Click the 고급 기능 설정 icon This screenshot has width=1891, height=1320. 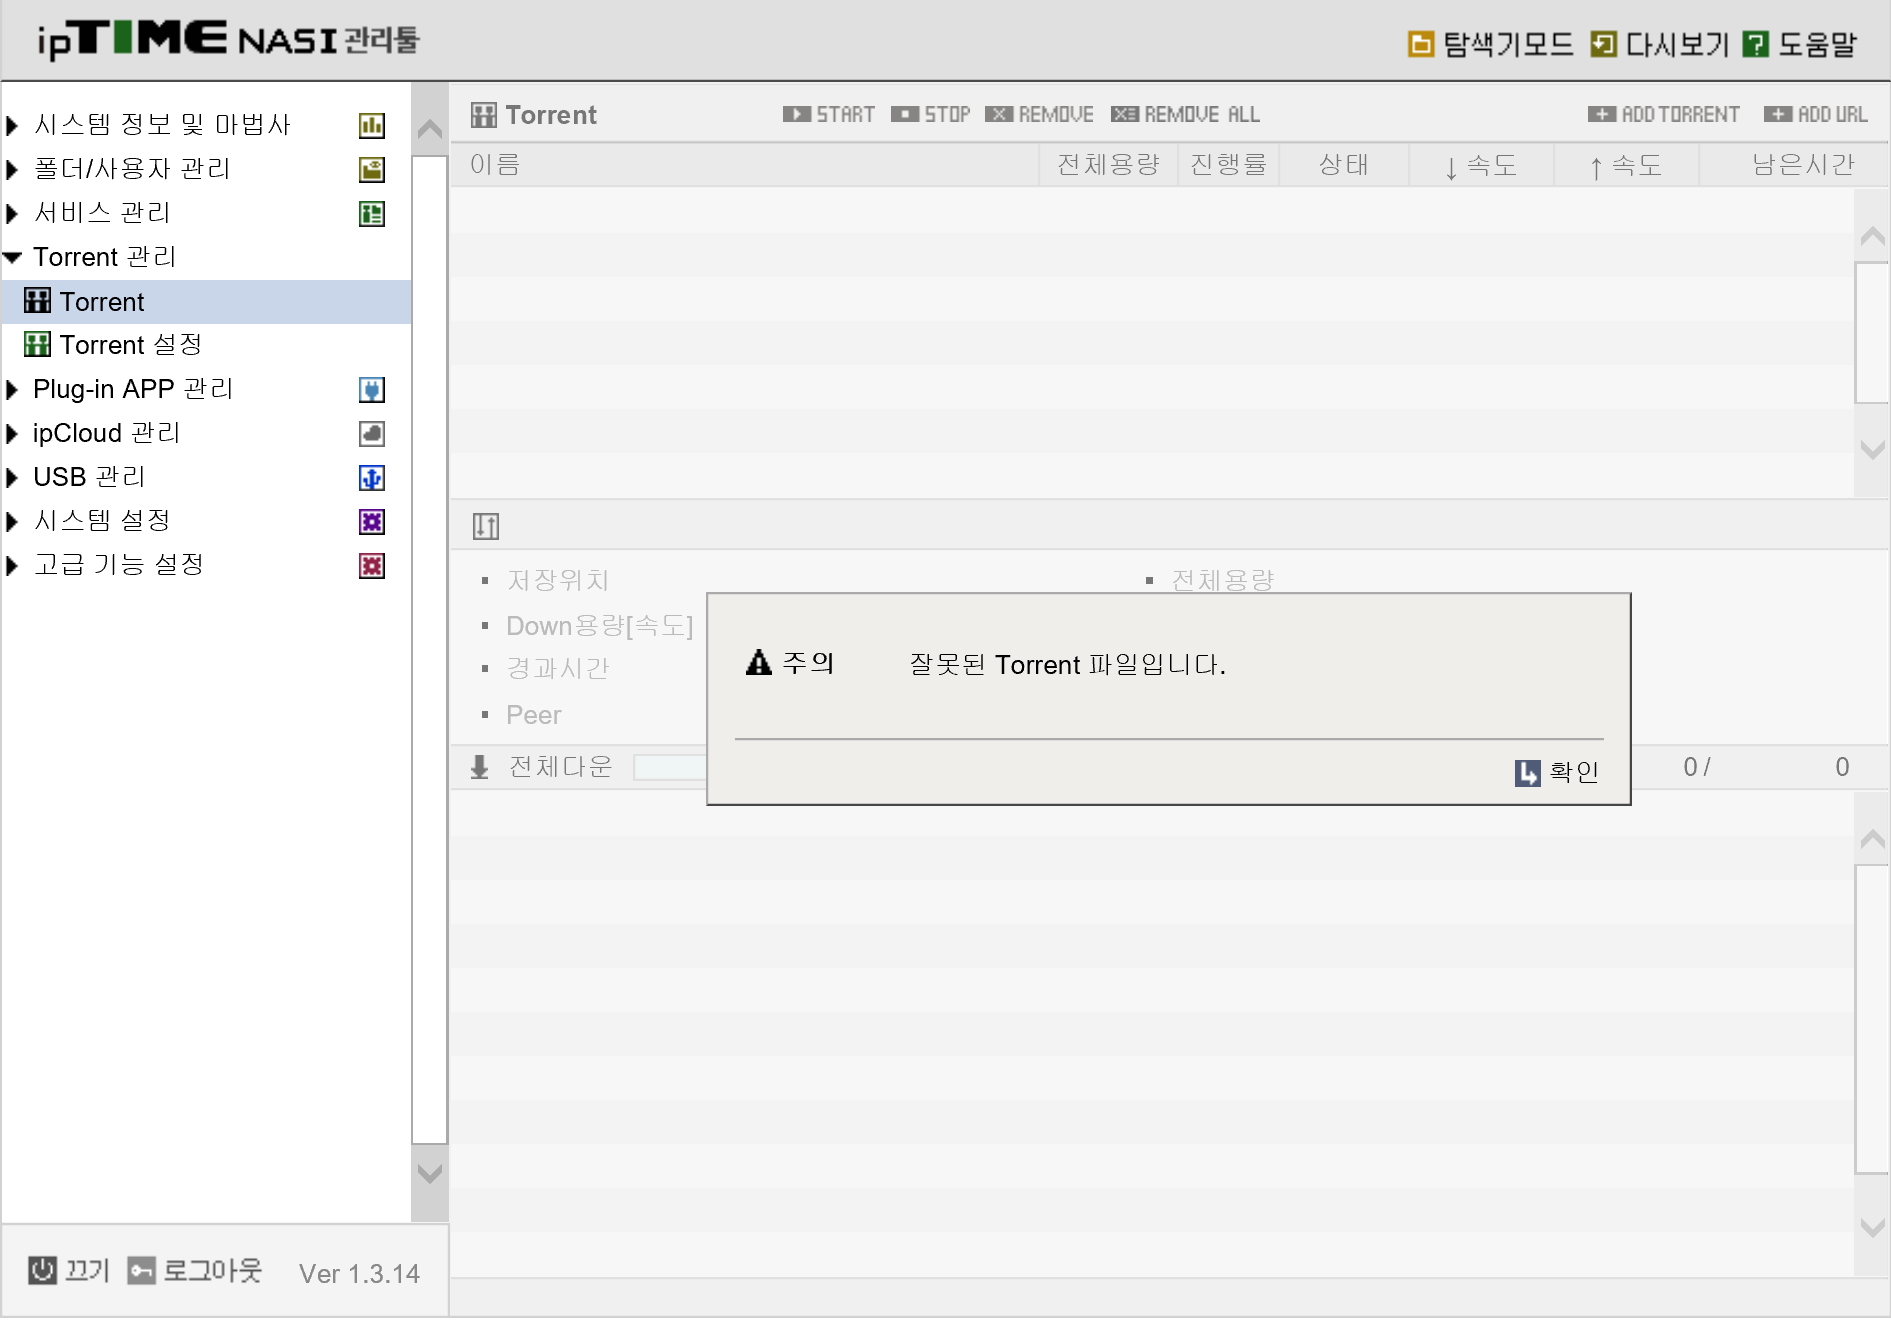[371, 565]
